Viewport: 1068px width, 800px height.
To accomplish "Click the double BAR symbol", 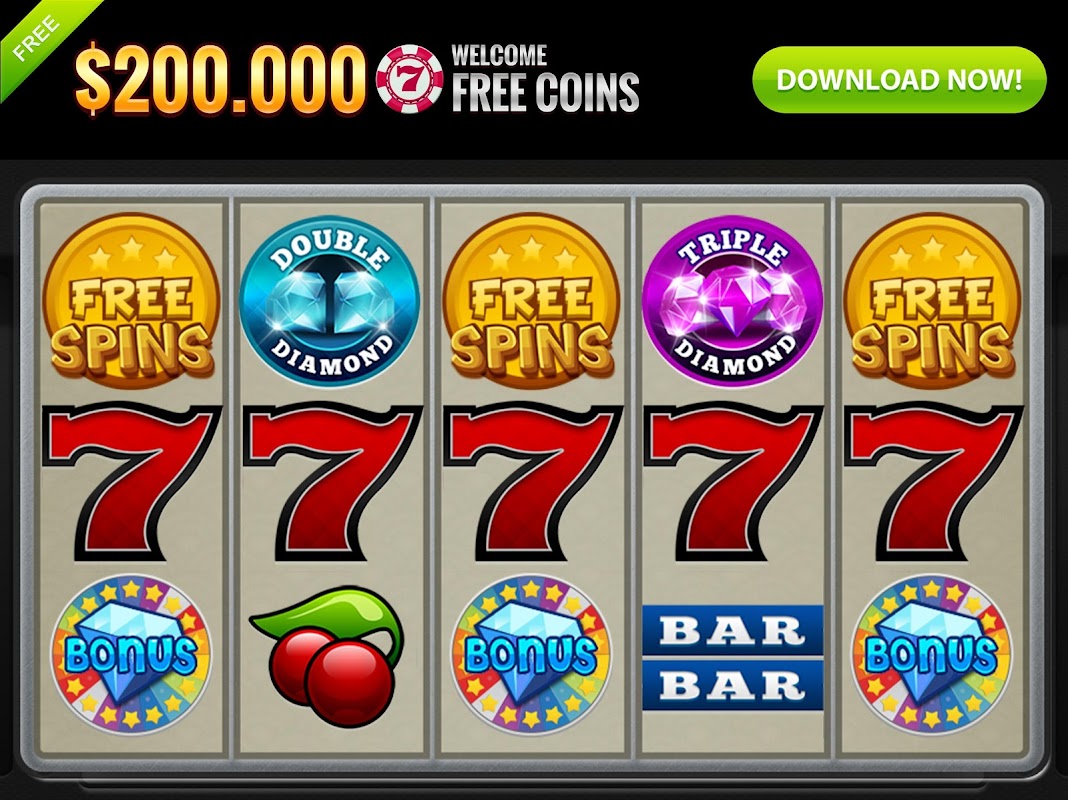I will click(x=732, y=658).
